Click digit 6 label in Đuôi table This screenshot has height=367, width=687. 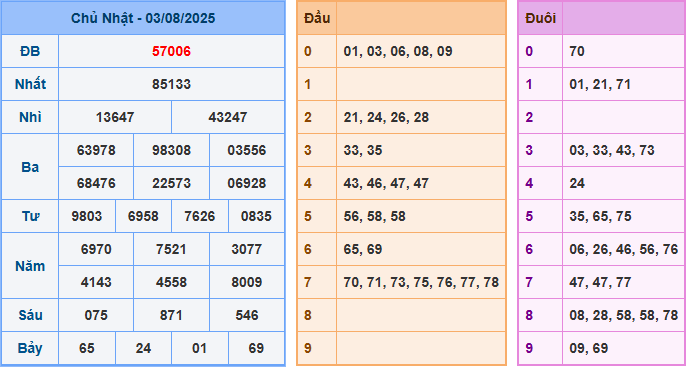coord(529,249)
